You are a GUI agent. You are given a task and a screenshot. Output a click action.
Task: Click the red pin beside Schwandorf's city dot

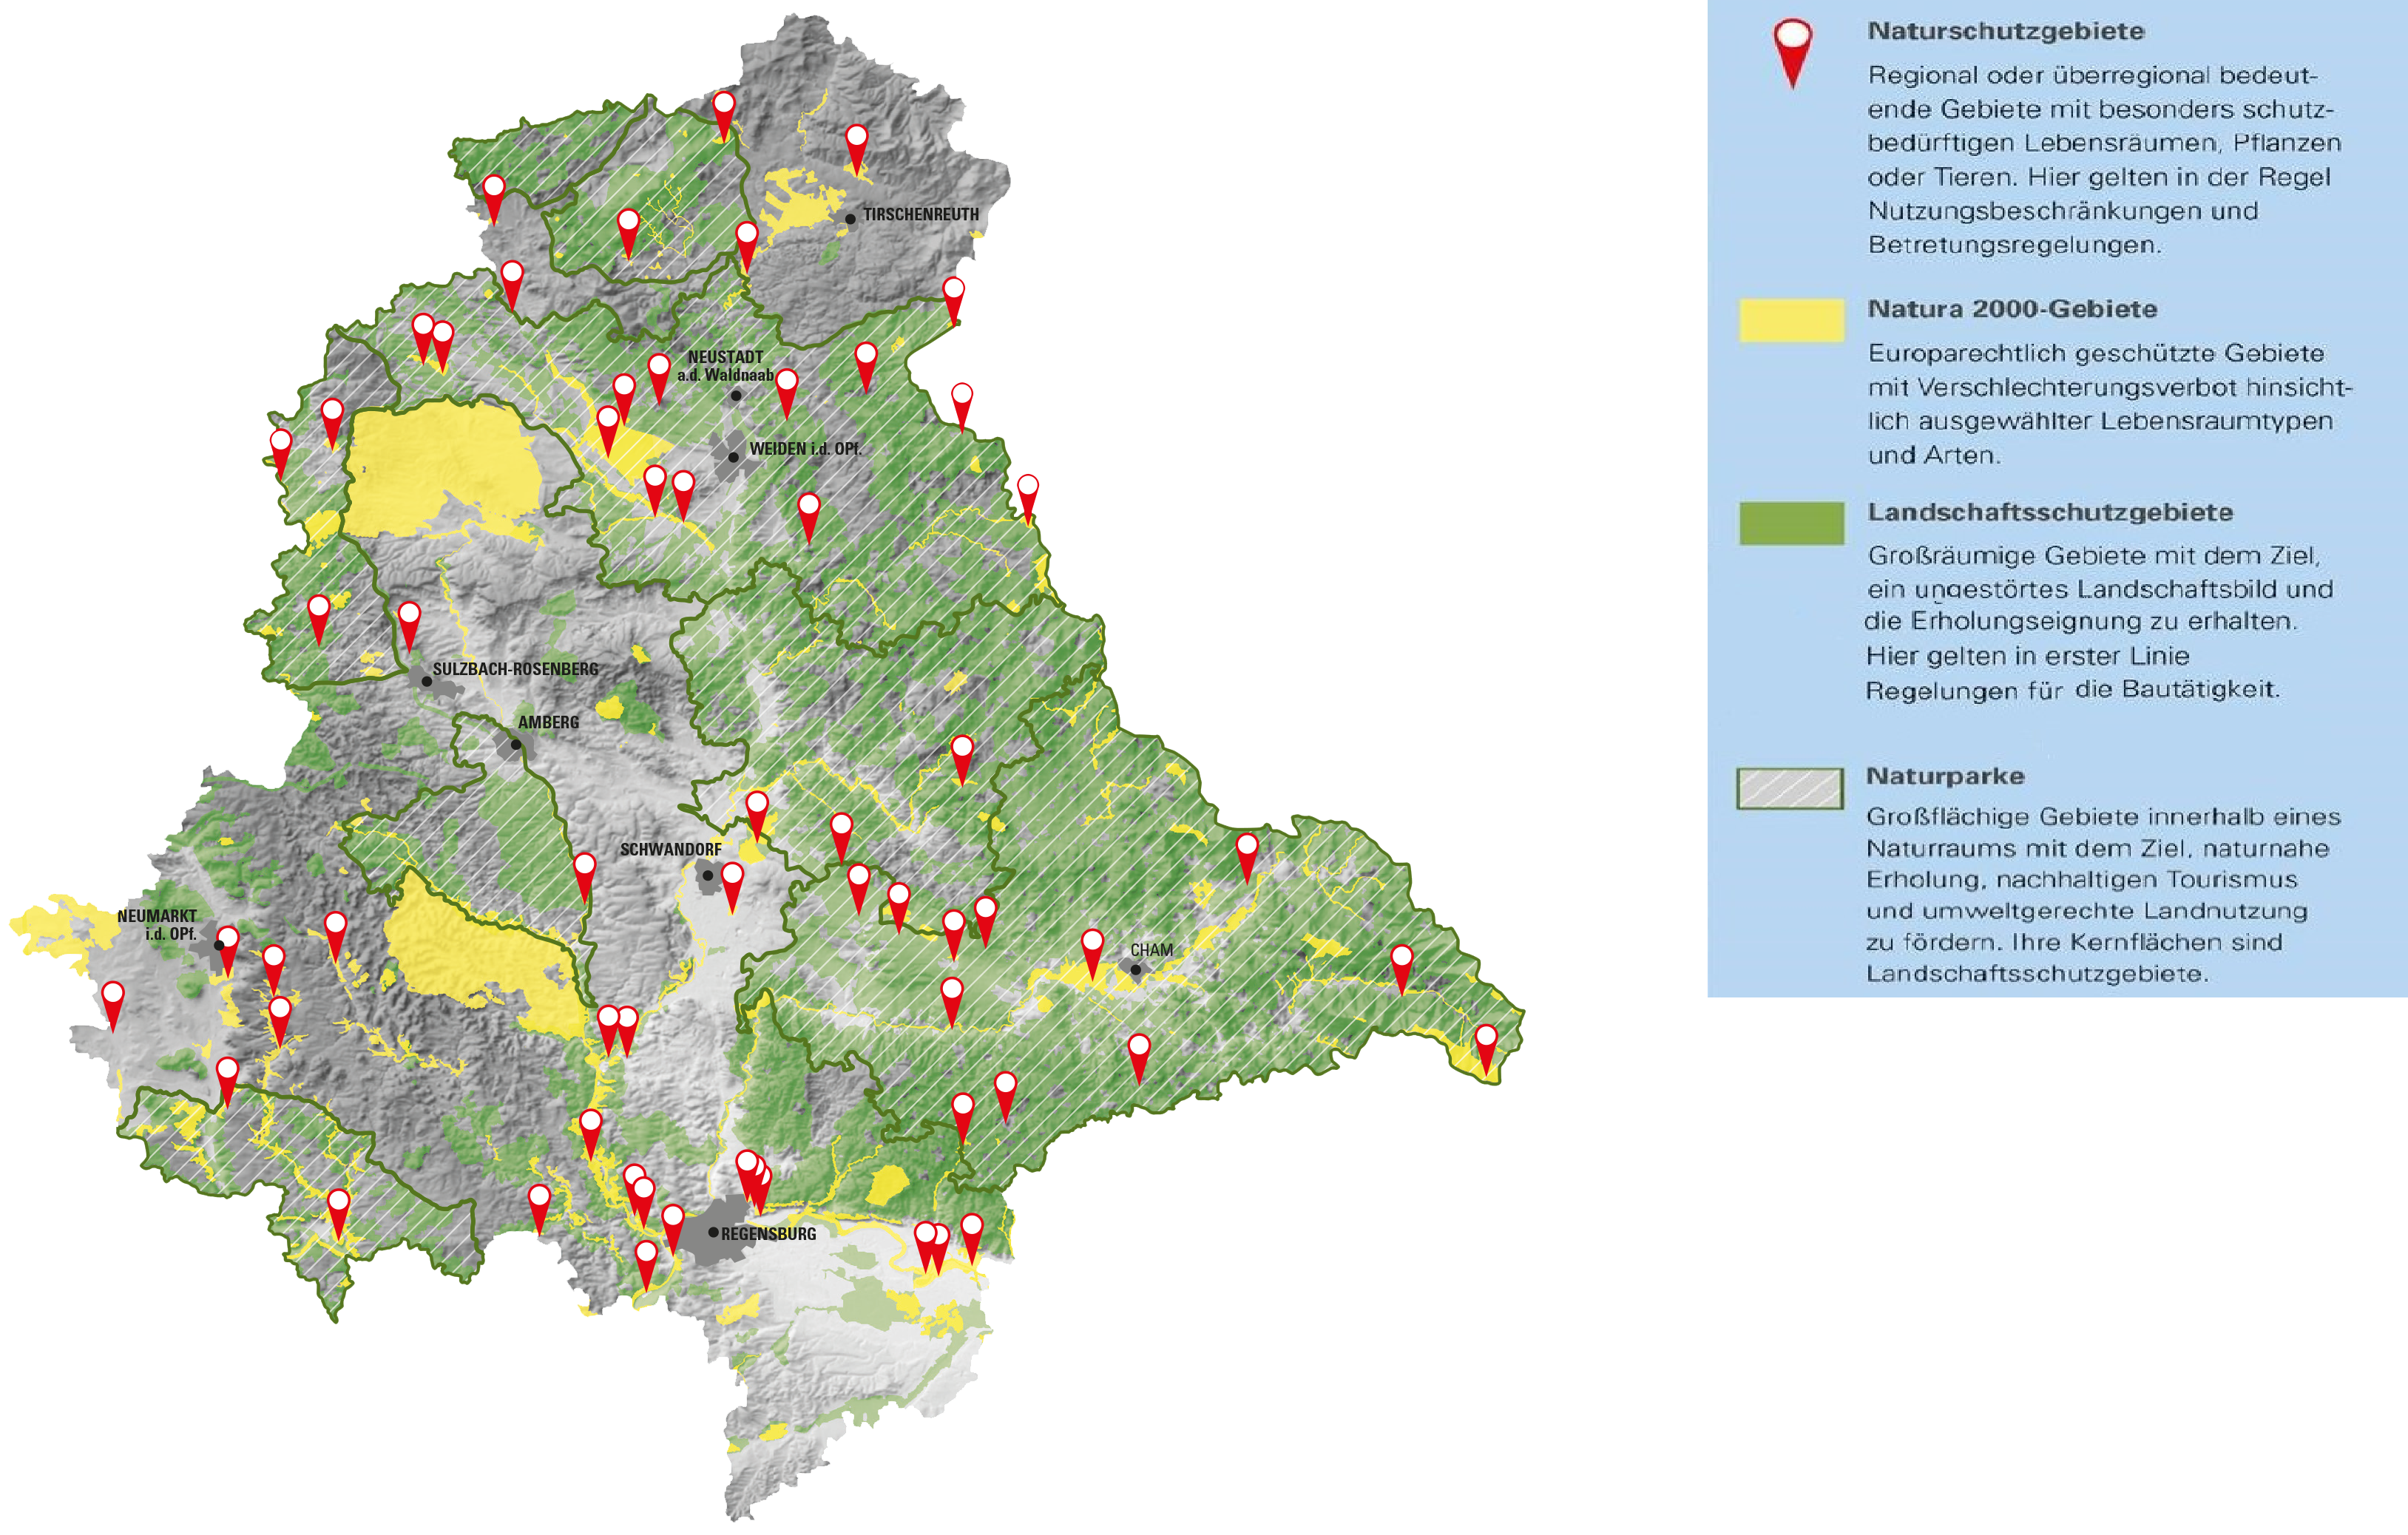(732, 887)
